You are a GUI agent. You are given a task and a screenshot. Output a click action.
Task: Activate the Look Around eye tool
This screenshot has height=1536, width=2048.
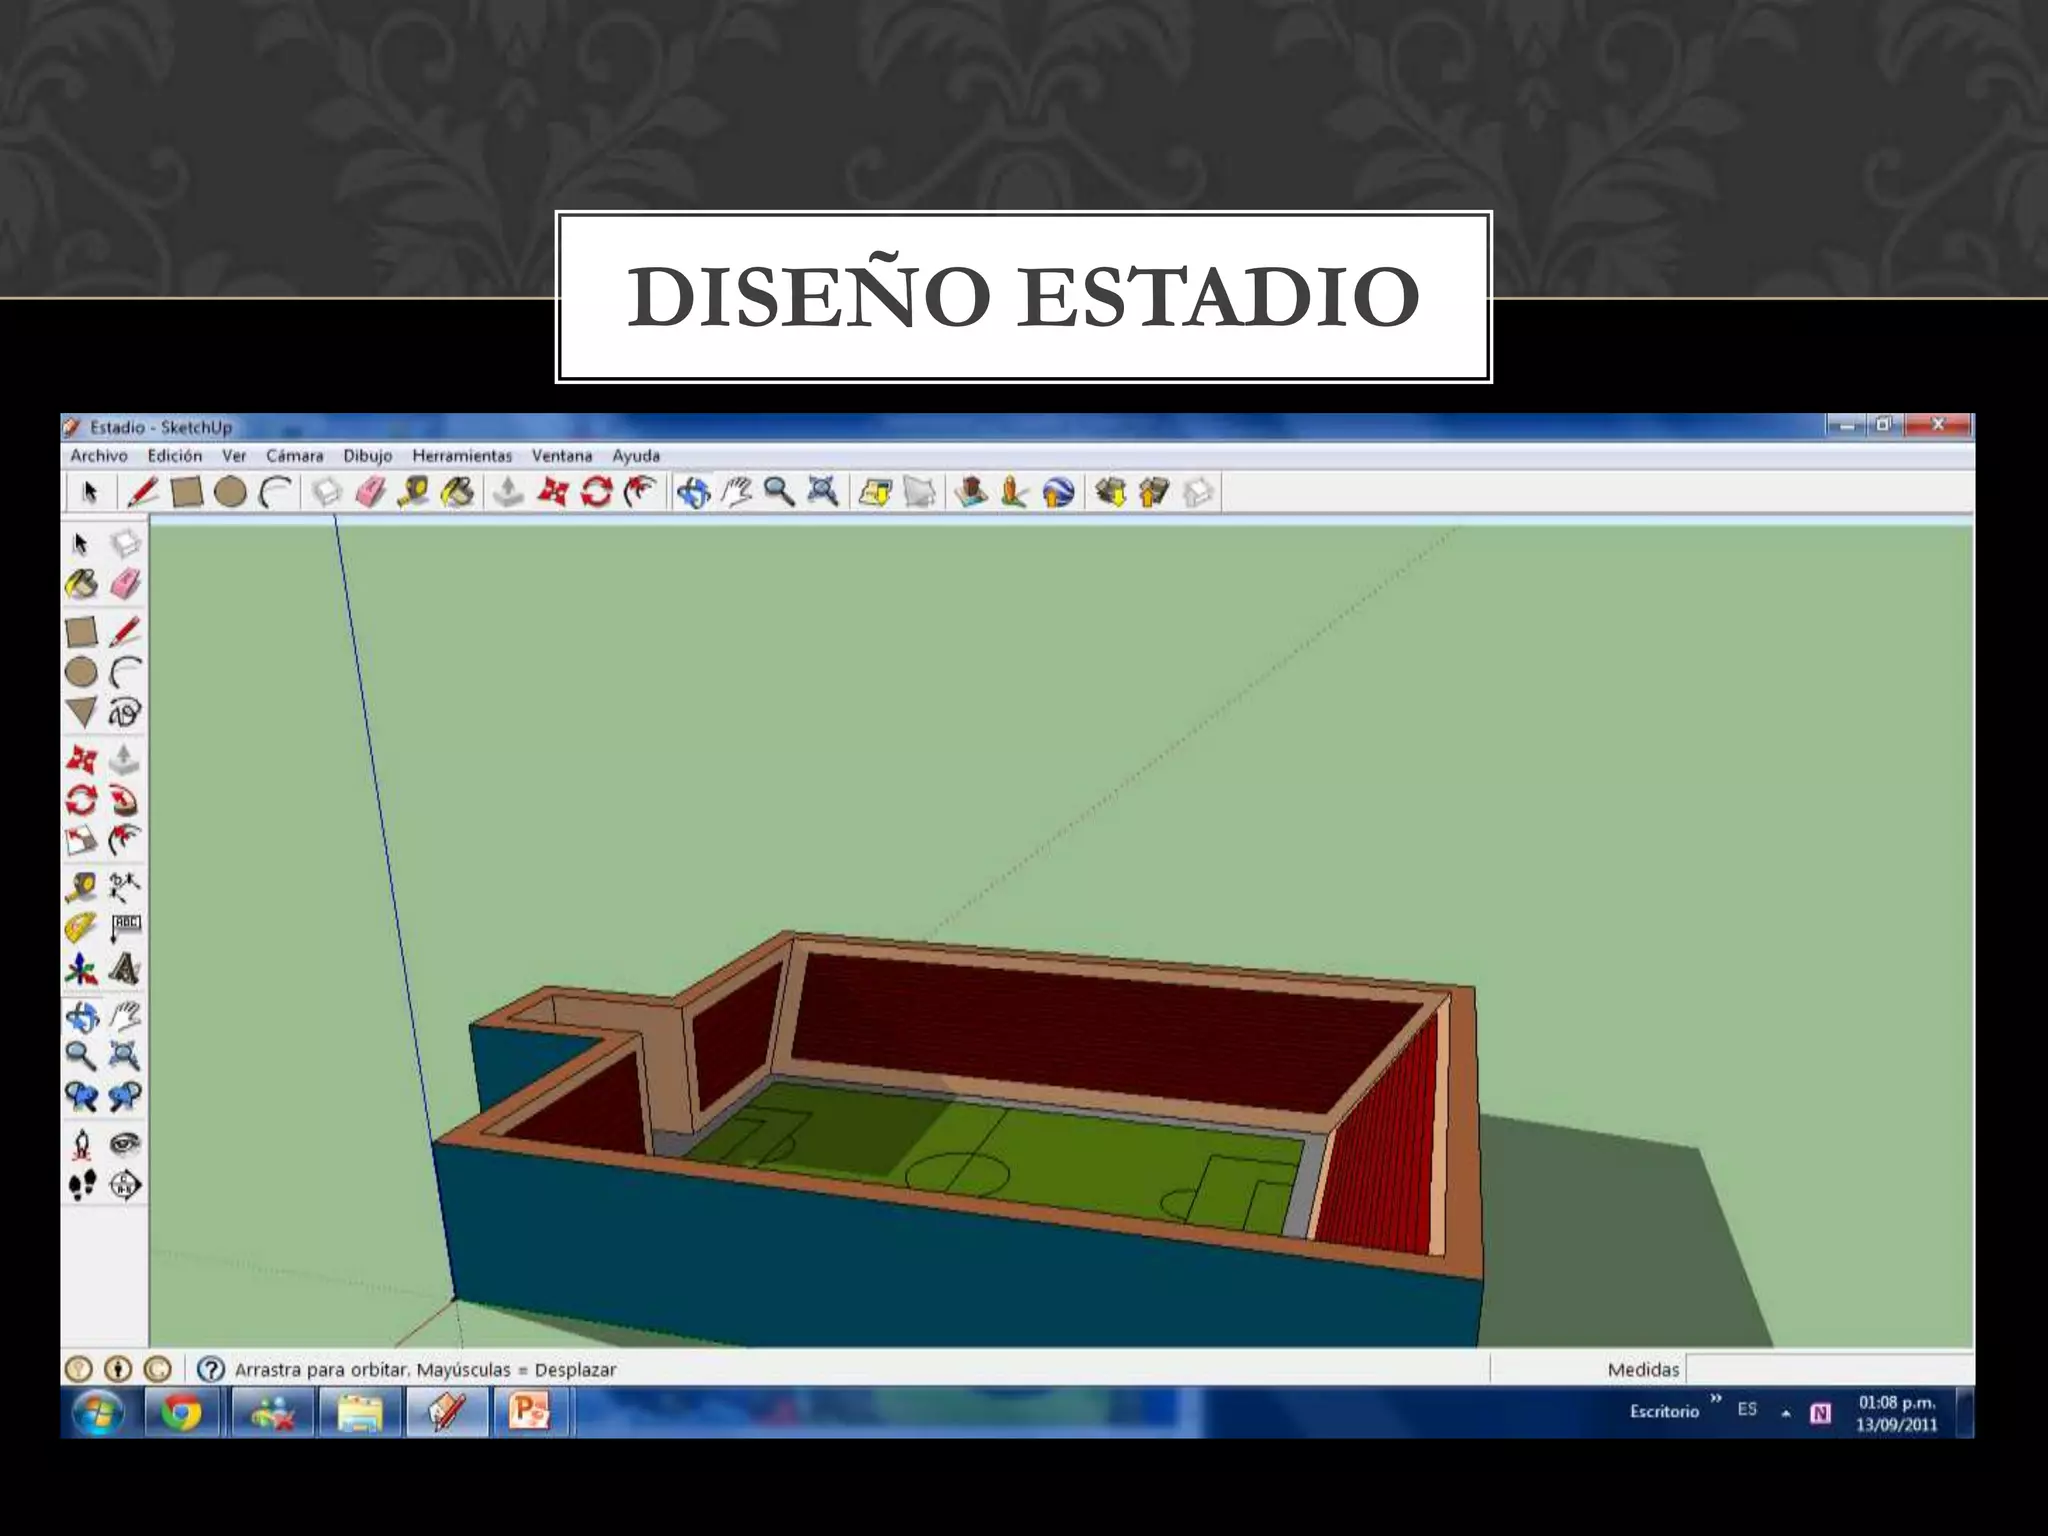point(124,1144)
